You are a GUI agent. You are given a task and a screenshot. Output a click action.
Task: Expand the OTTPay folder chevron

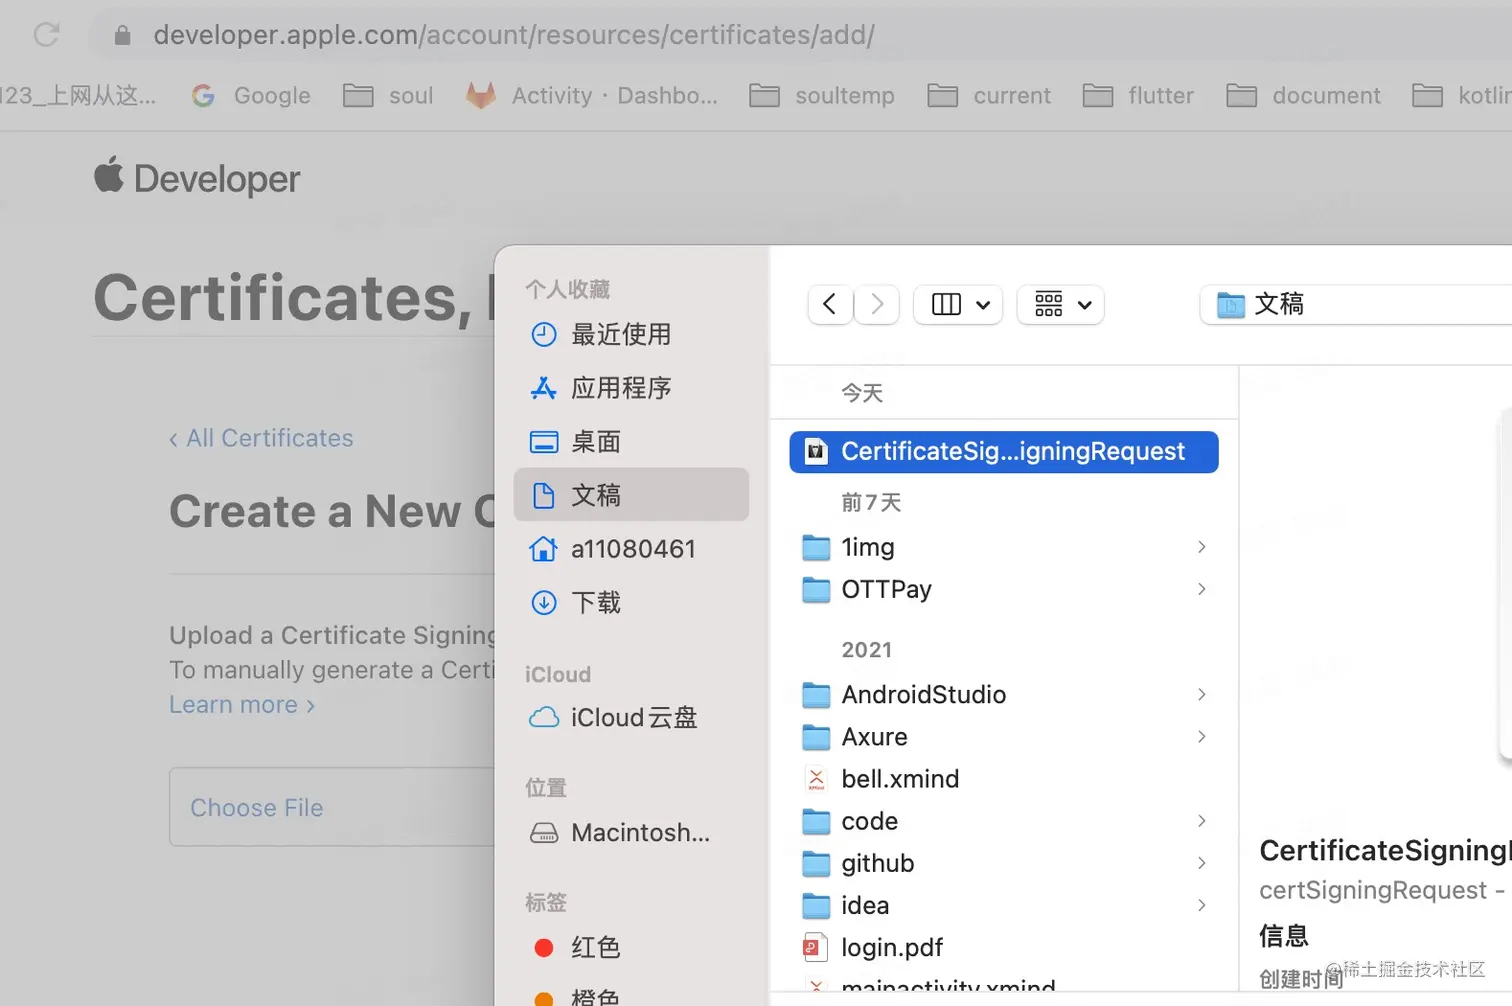coord(1202,589)
